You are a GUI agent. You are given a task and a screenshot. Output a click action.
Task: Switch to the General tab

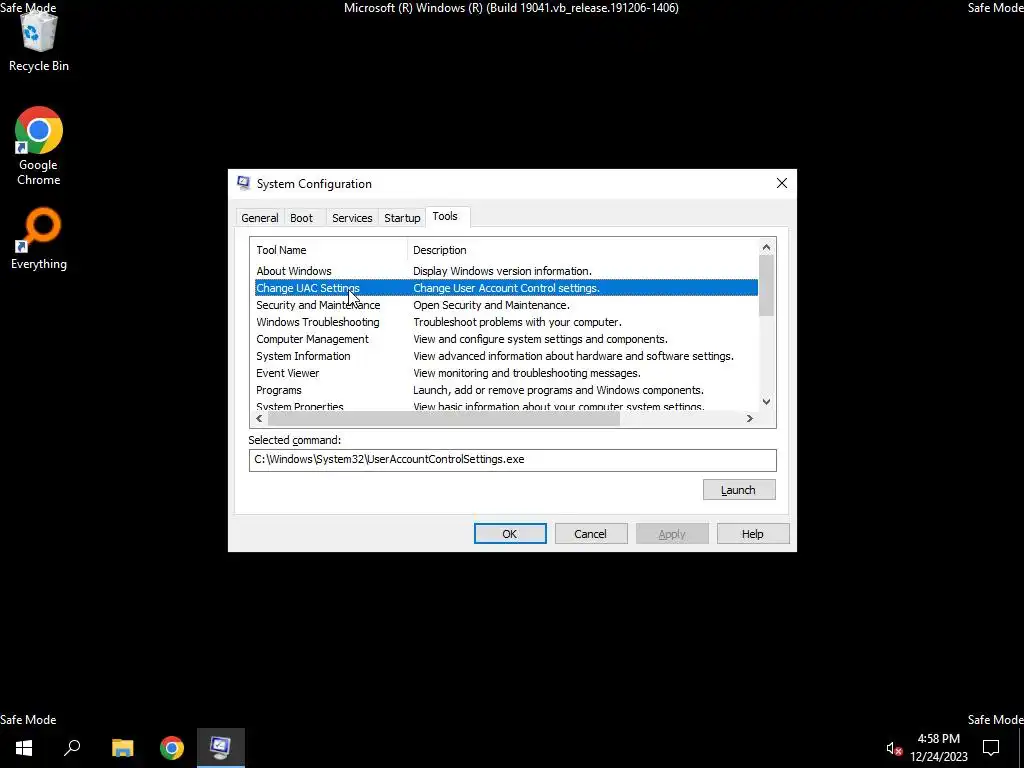pyautogui.click(x=259, y=218)
